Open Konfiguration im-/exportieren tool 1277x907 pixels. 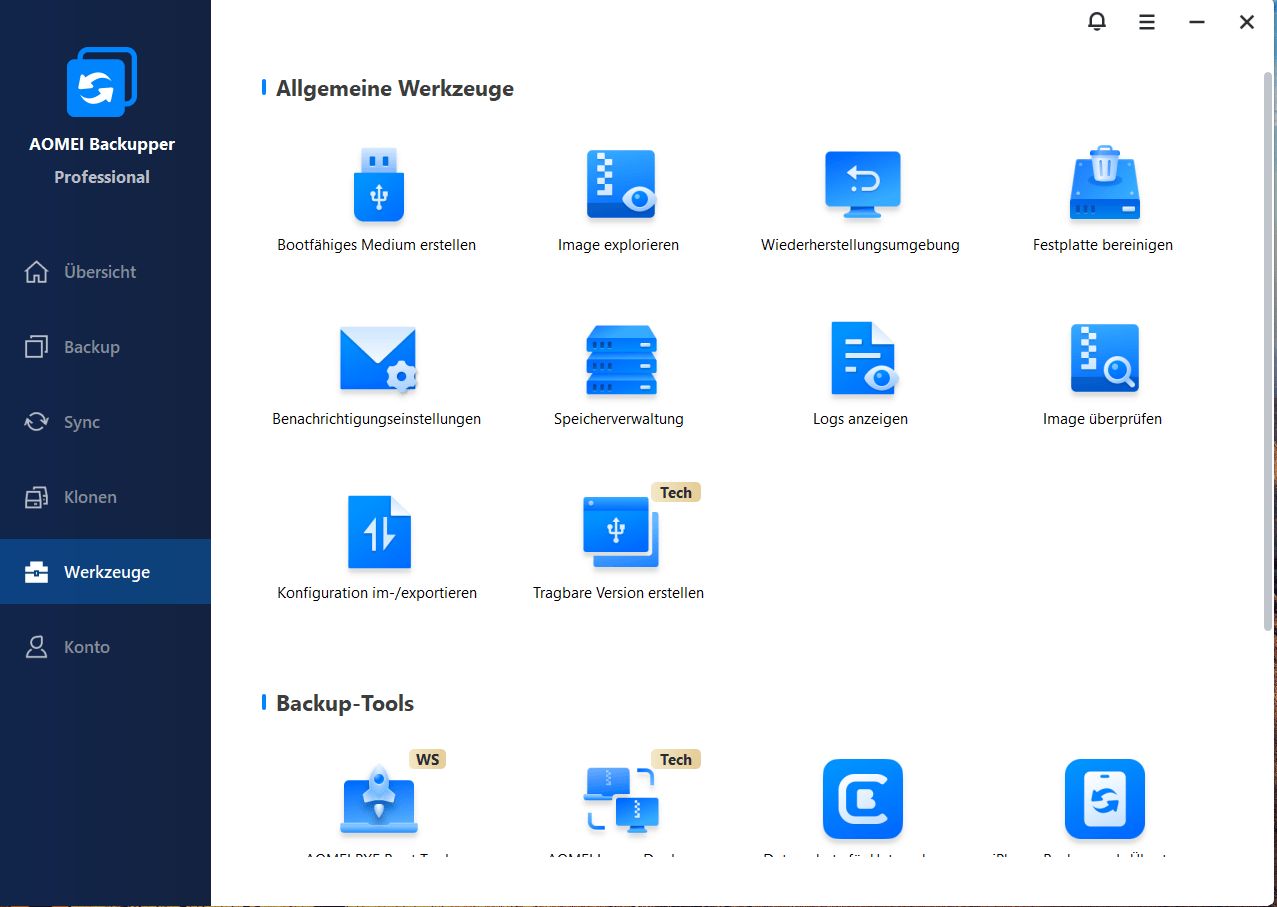(x=378, y=533)
